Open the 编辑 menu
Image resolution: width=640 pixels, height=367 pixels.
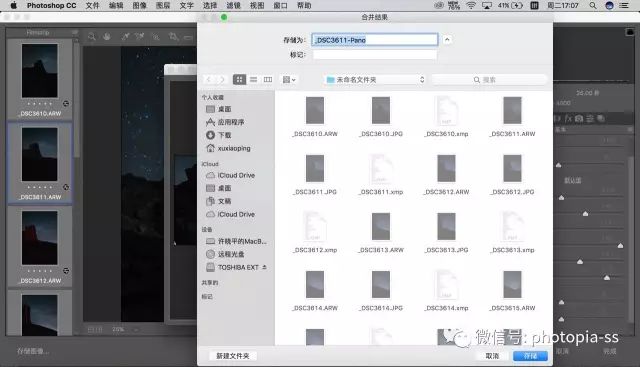click(x=116, y=5)
